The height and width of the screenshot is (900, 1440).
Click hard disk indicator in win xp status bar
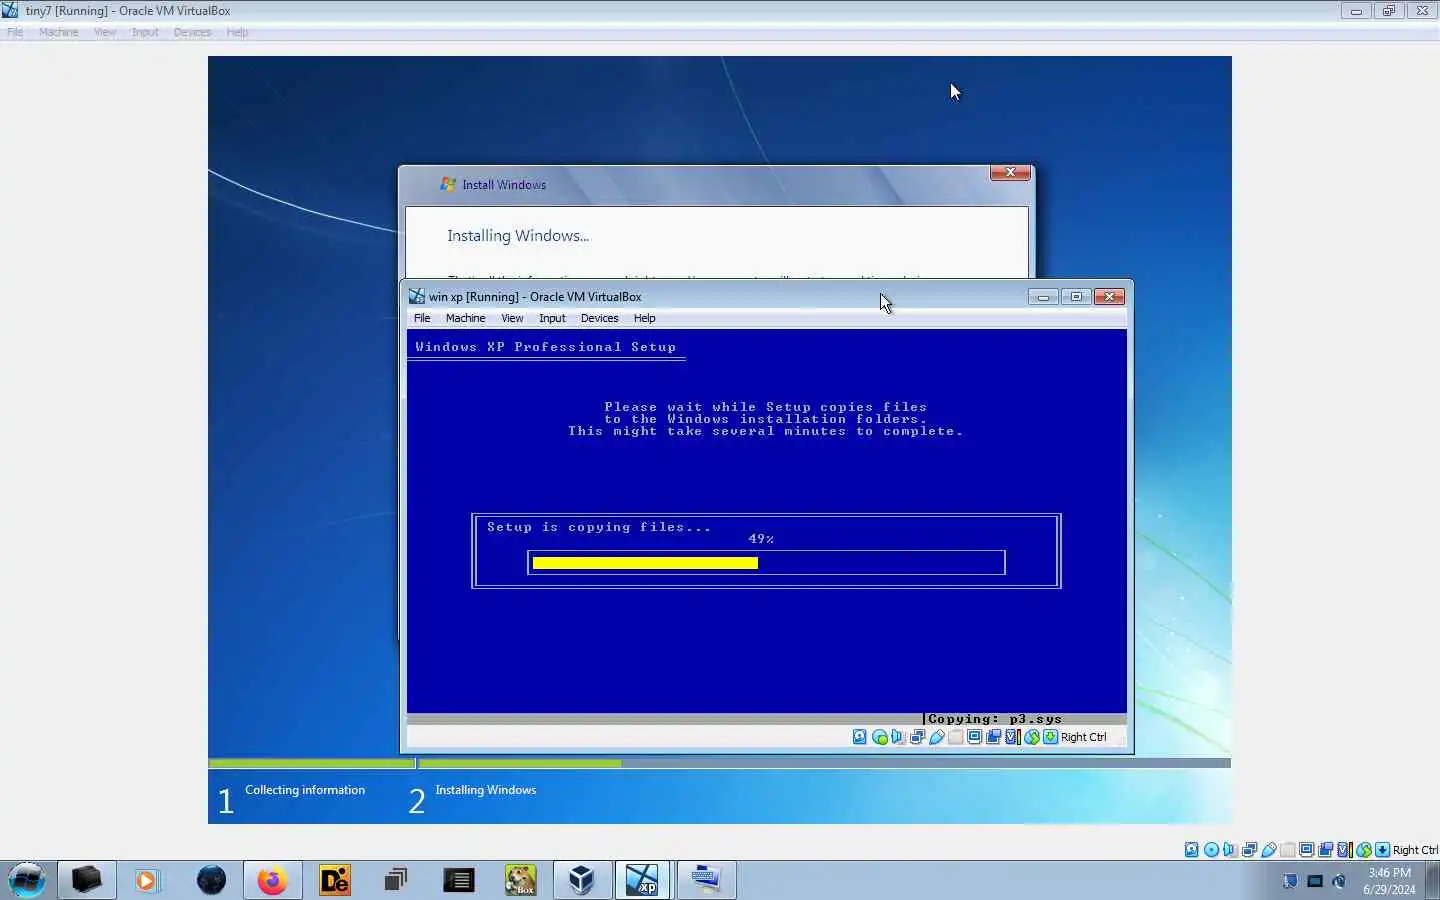pos(860,737)
